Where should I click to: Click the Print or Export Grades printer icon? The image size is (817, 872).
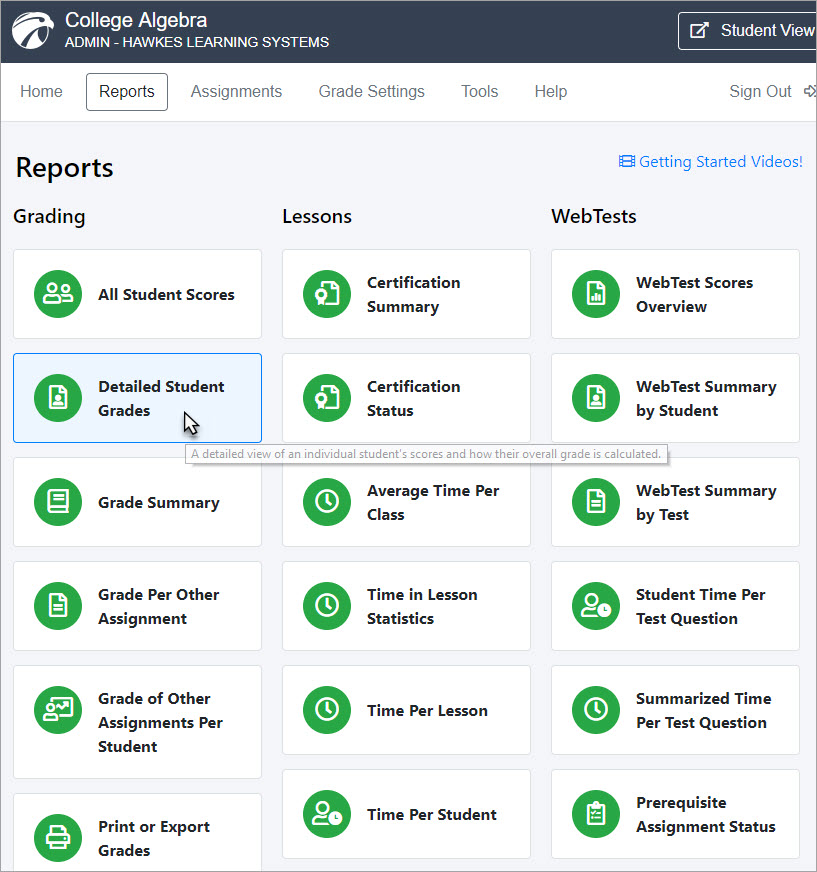coord(58,839)
